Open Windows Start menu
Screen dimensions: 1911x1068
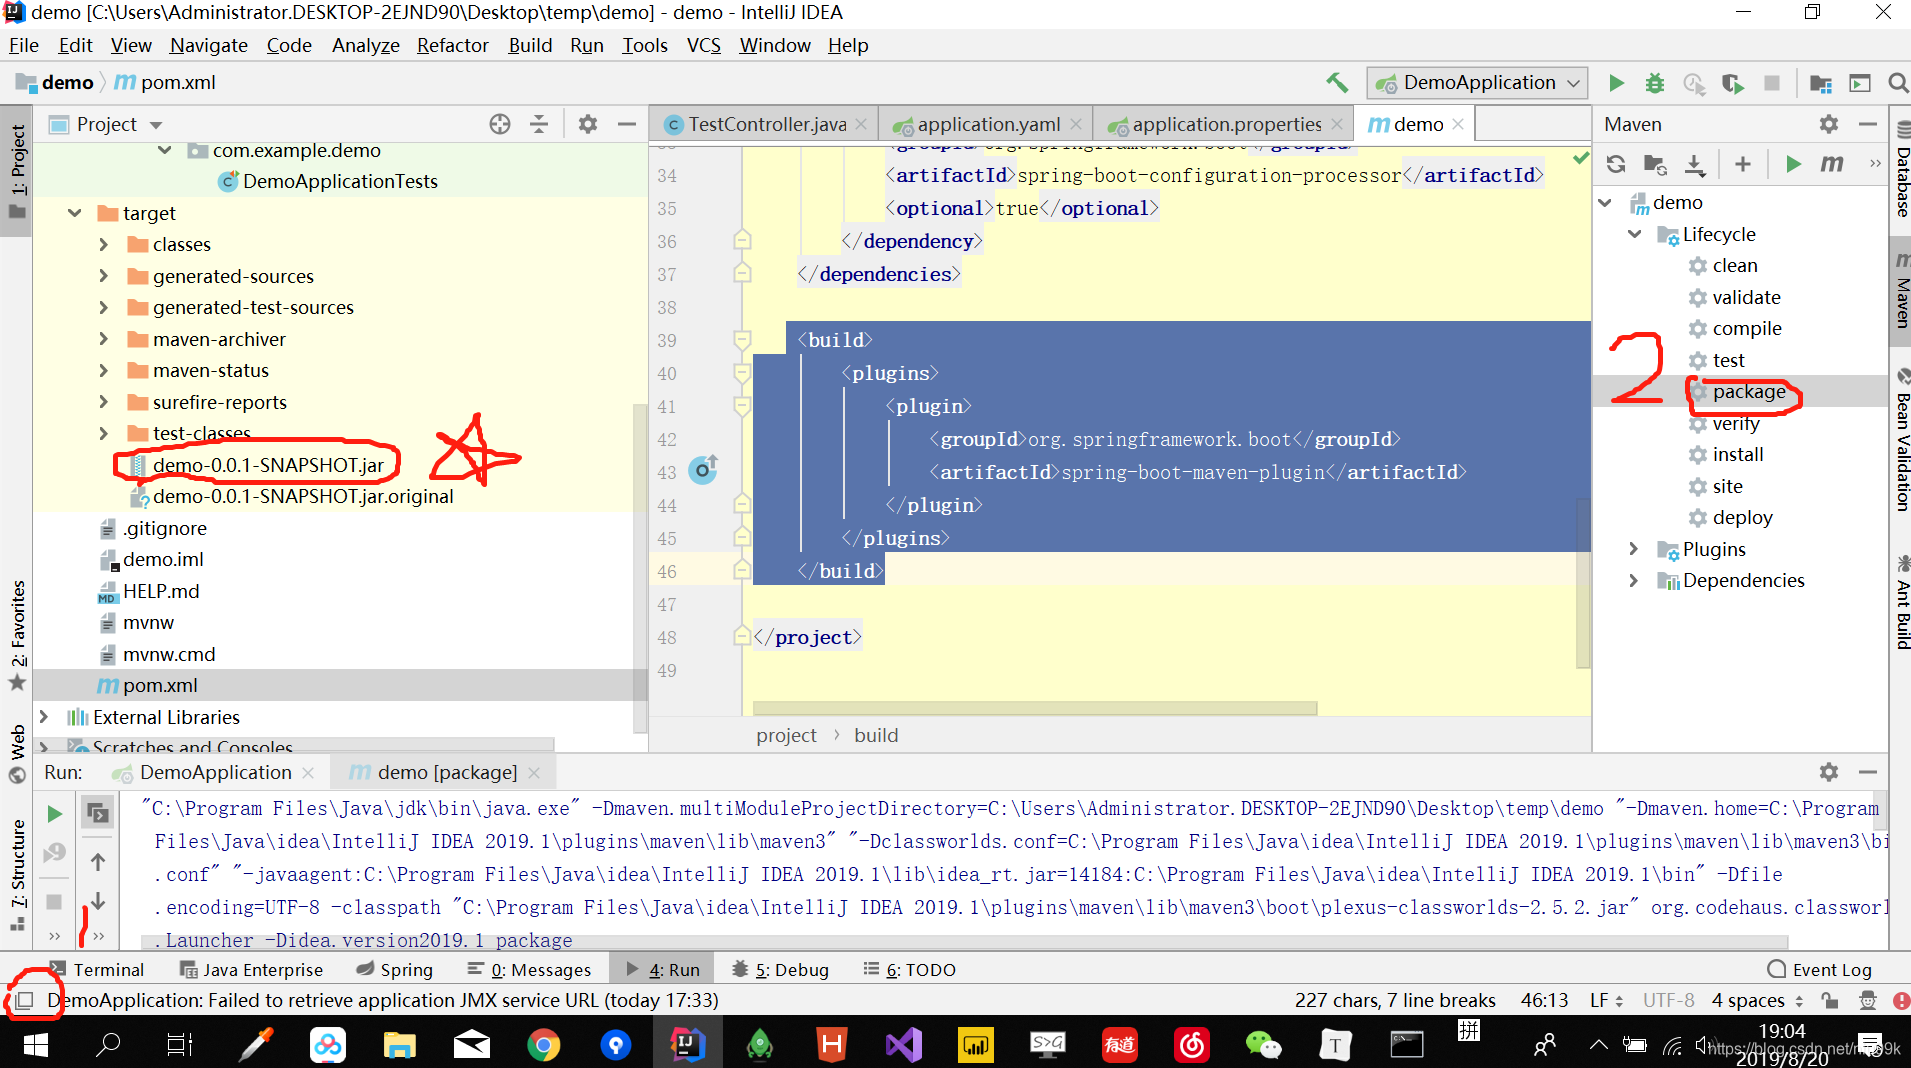35,1045
